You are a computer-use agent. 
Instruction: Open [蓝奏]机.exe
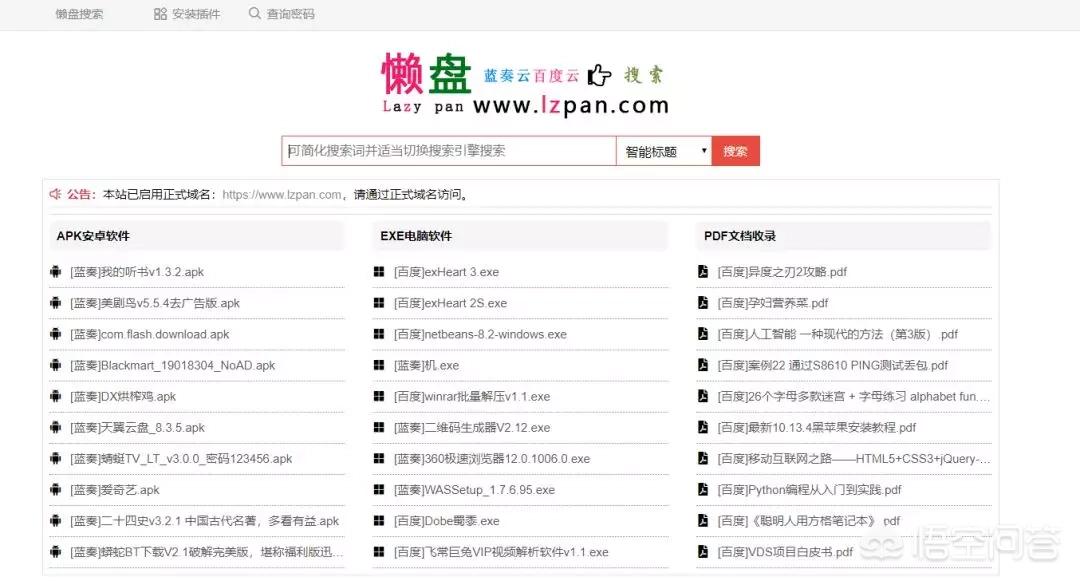(x=426, y=366)
